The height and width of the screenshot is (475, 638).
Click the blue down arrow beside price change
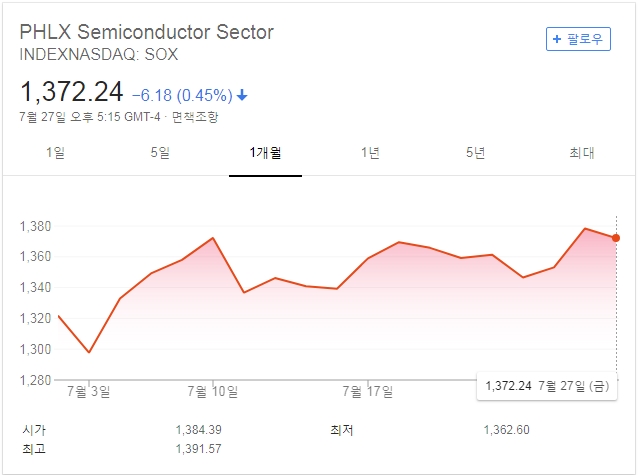tap(242, 95)
